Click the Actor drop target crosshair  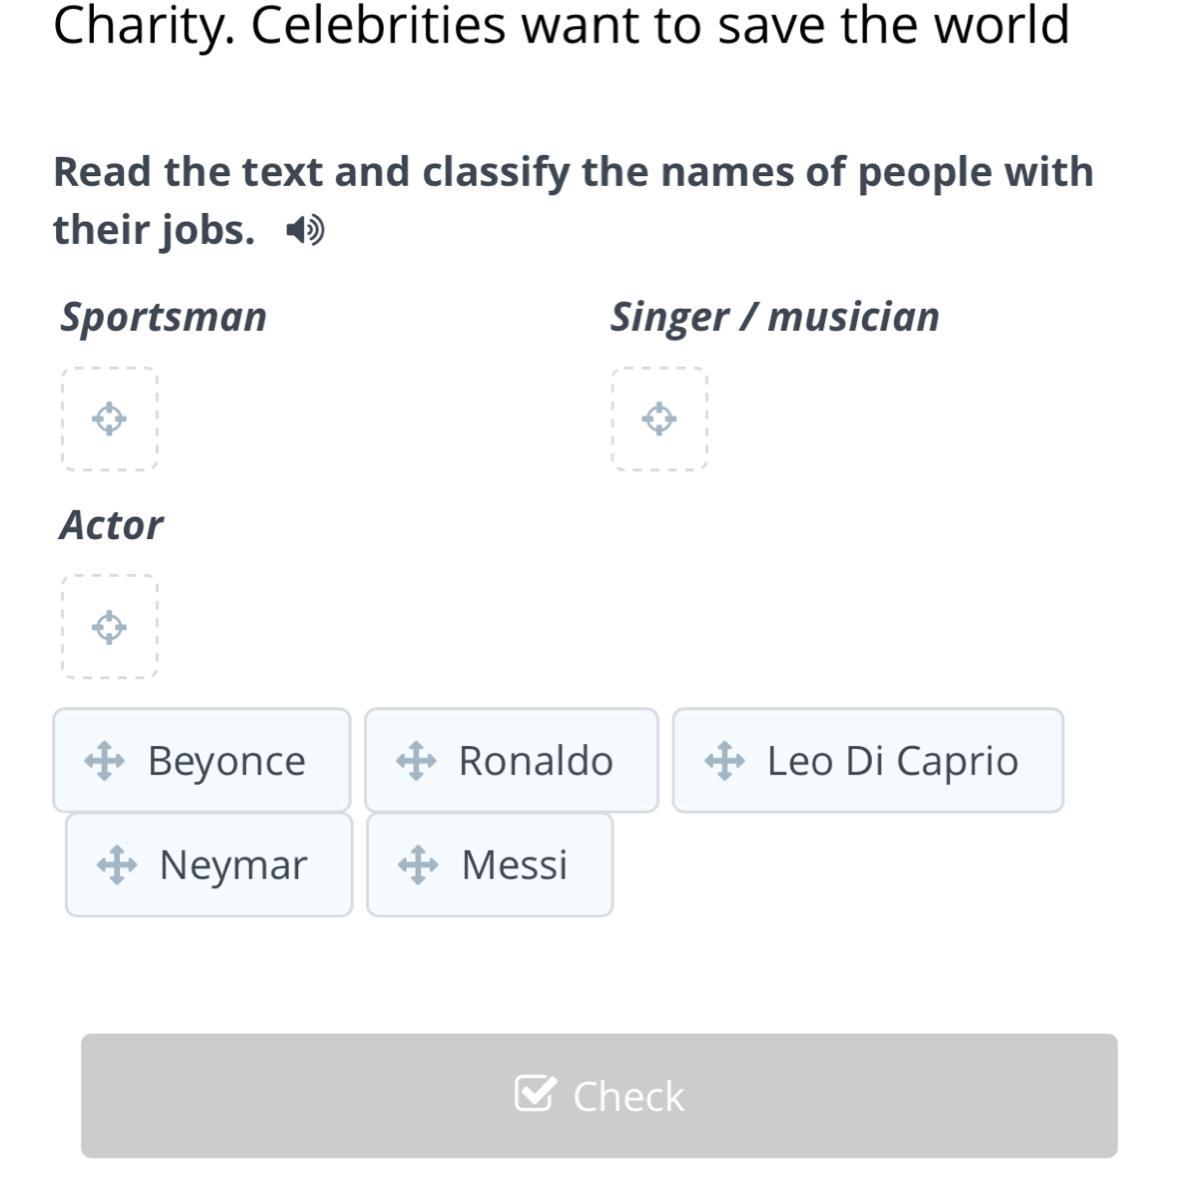pyautogui.click(x=109, y=627)
